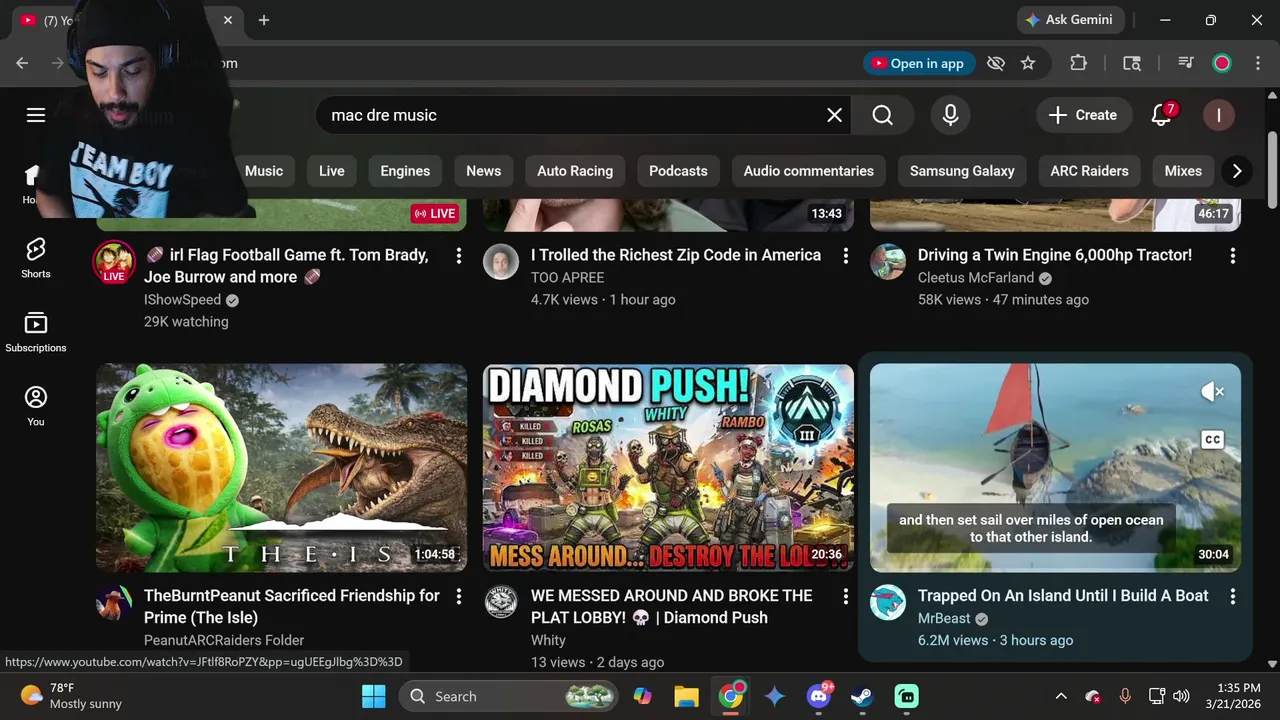Click the page vertical scrollbar
The width and height of the screenshot is (1280, 720).
point(1272,170)
